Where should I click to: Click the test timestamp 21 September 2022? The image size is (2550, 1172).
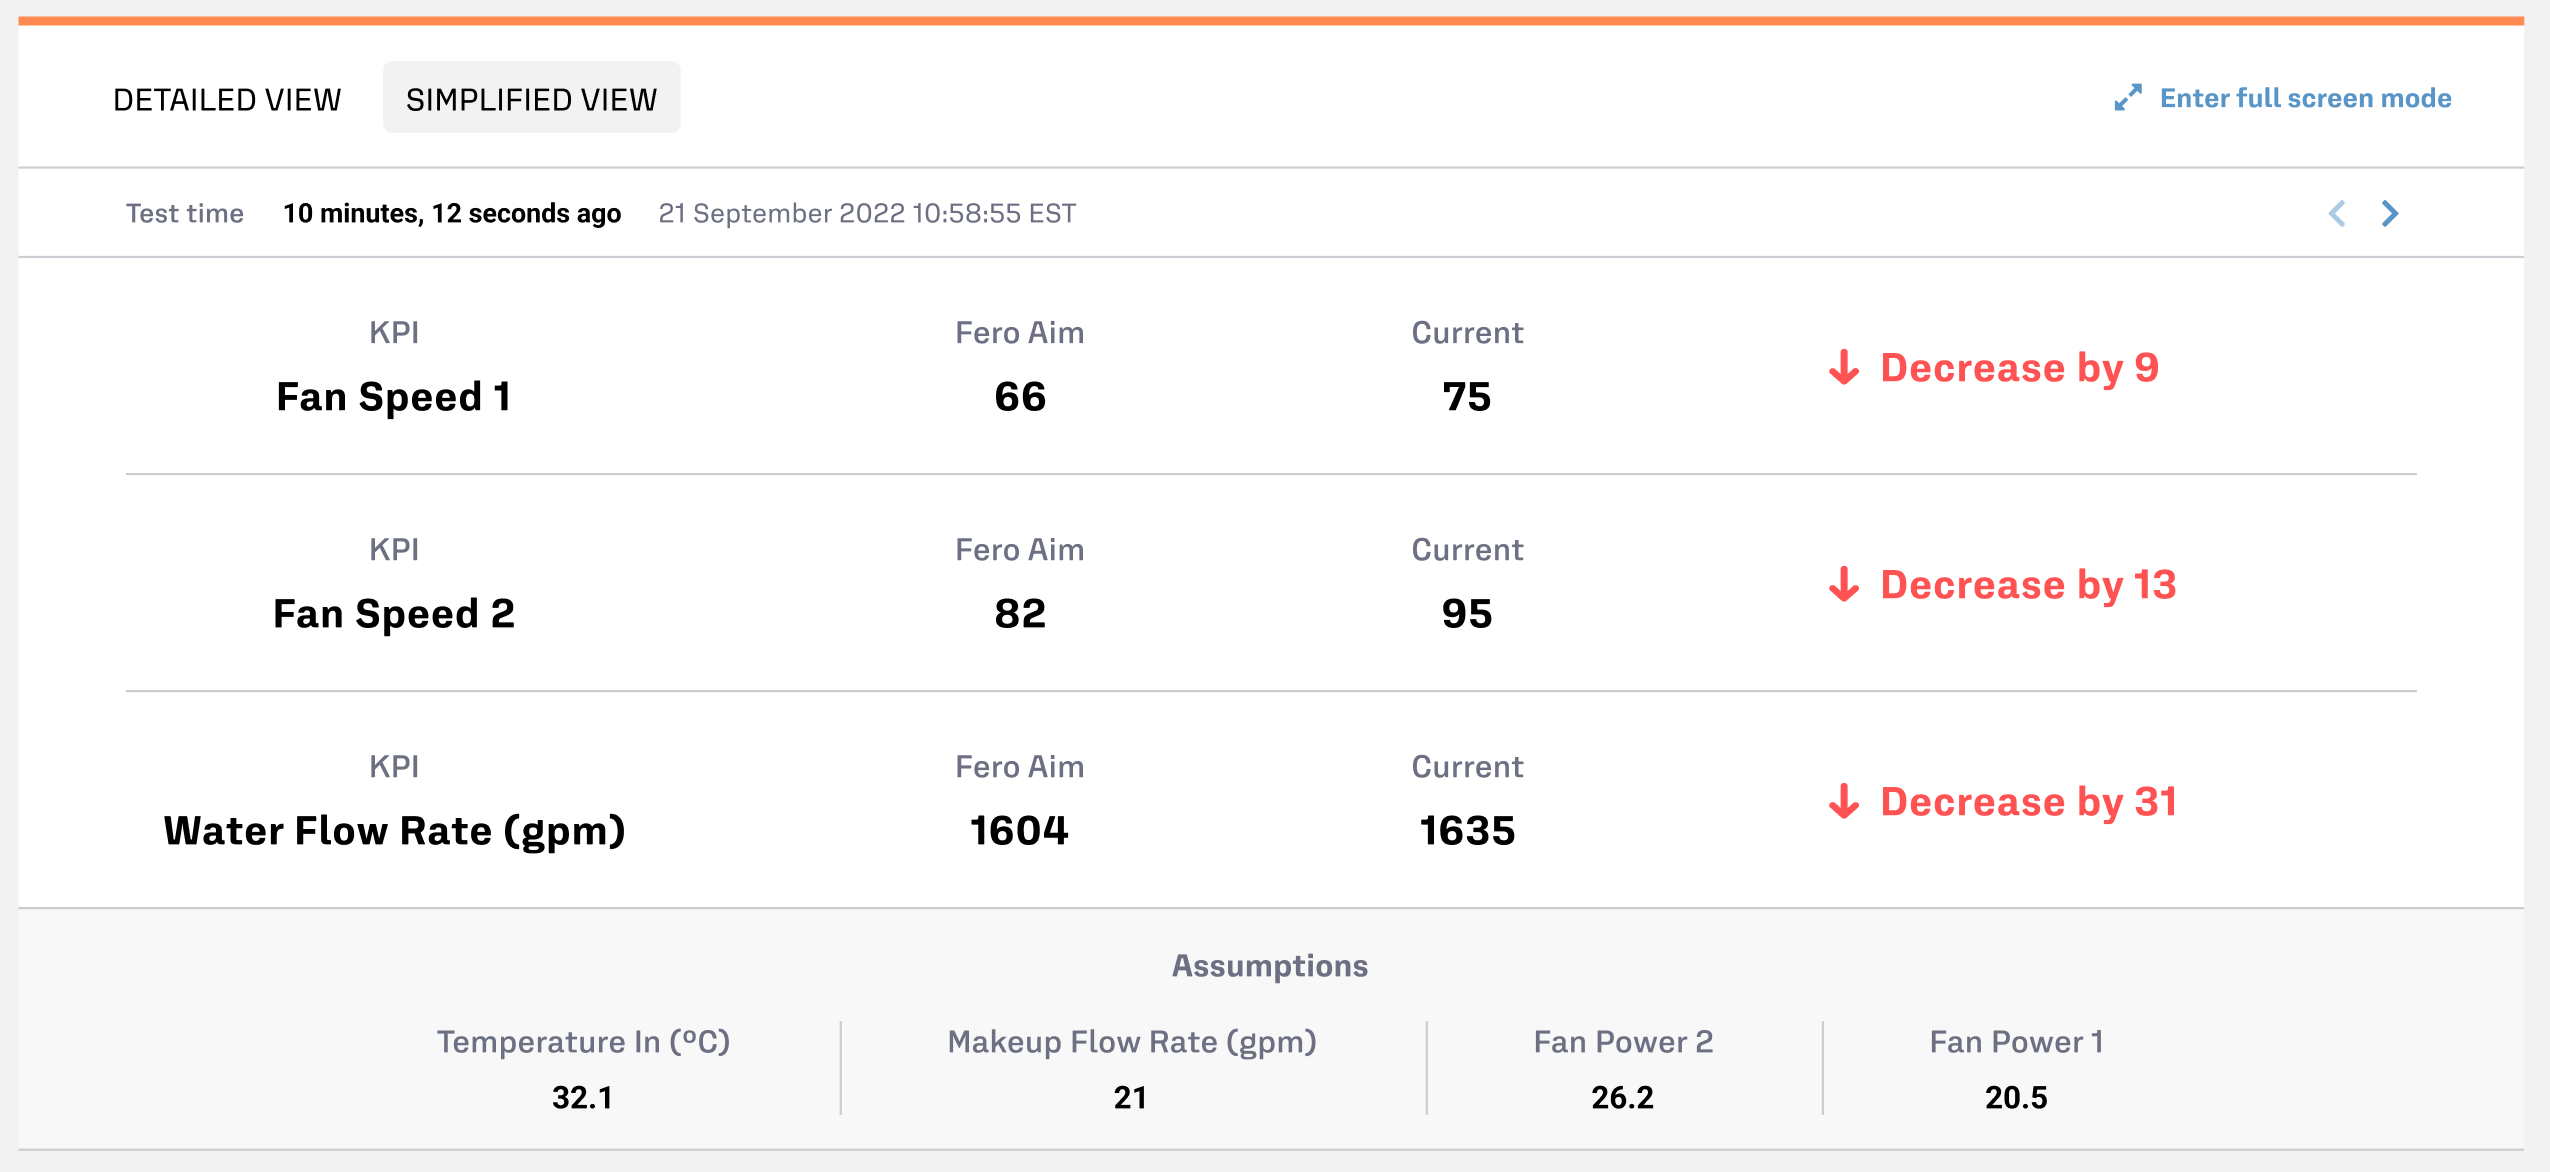[867, 213]
